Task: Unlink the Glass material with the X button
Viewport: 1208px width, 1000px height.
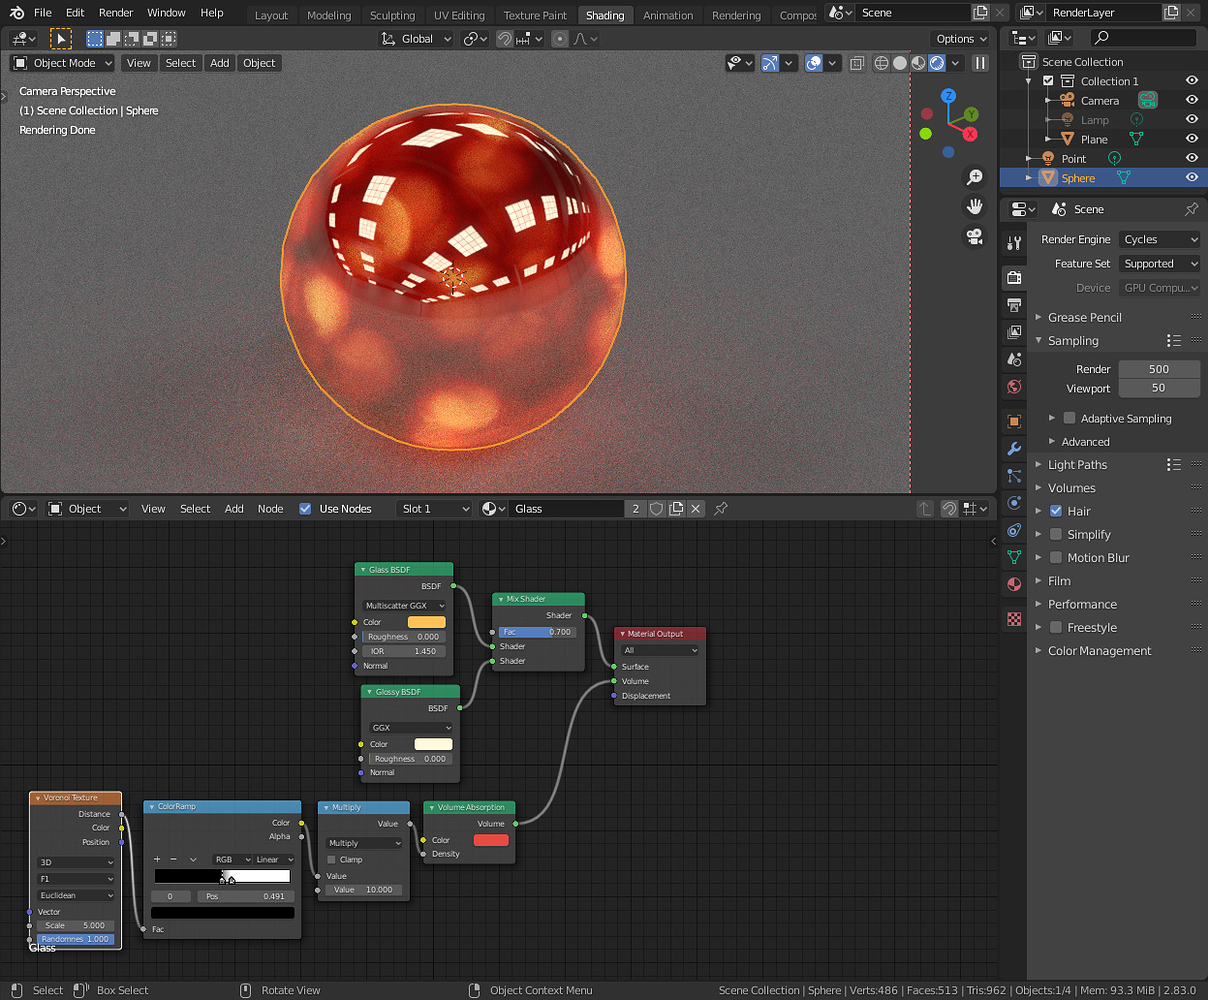Action: [x=696, y=508]
